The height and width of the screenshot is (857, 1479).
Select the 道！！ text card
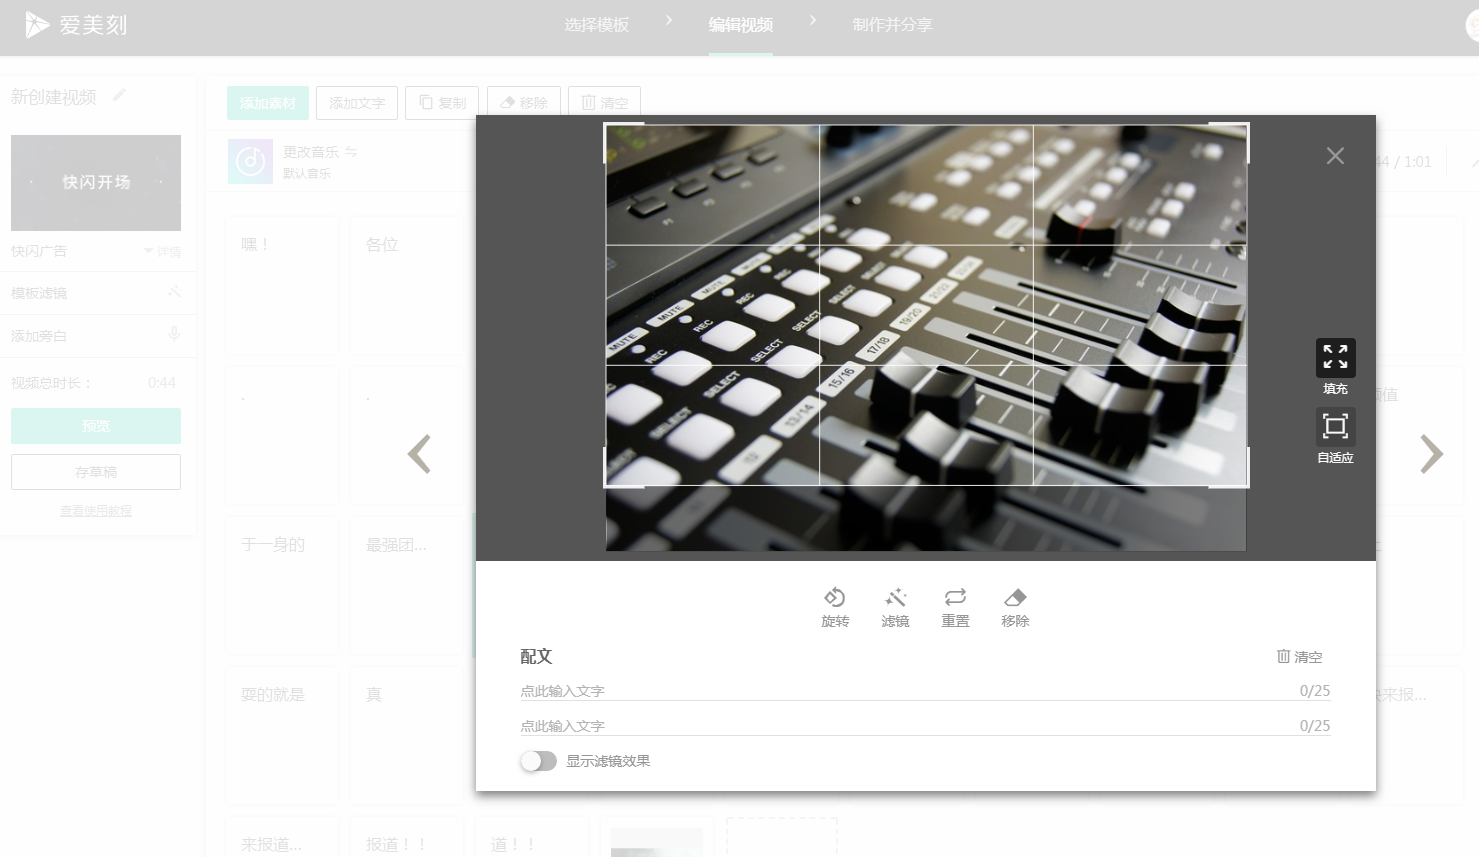pyautogui.click(x=531, y=838)
